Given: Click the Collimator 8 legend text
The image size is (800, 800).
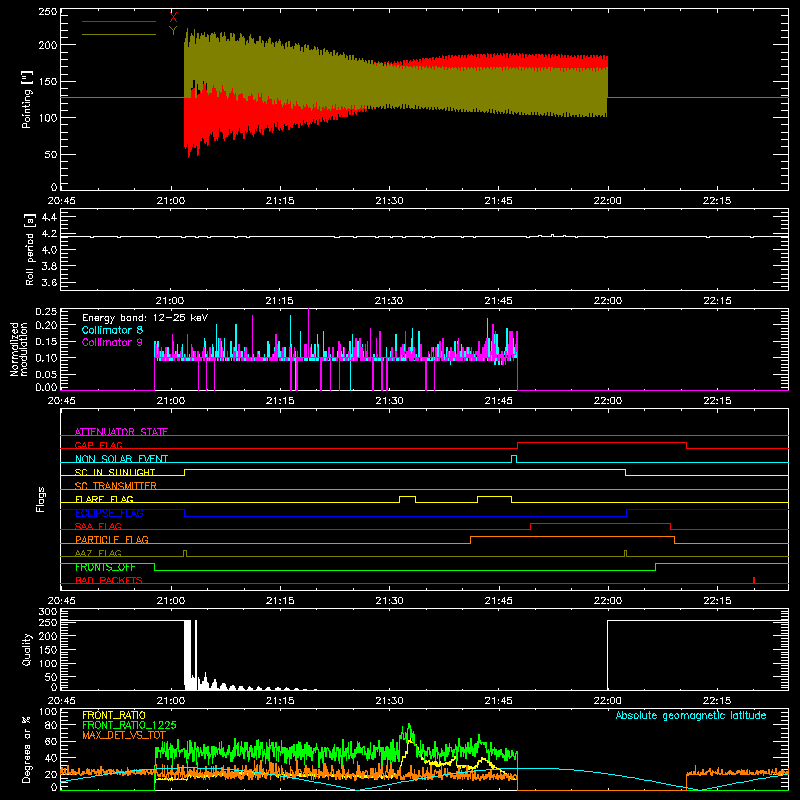Looking at the screenshot, I should [x=112, y=330].
